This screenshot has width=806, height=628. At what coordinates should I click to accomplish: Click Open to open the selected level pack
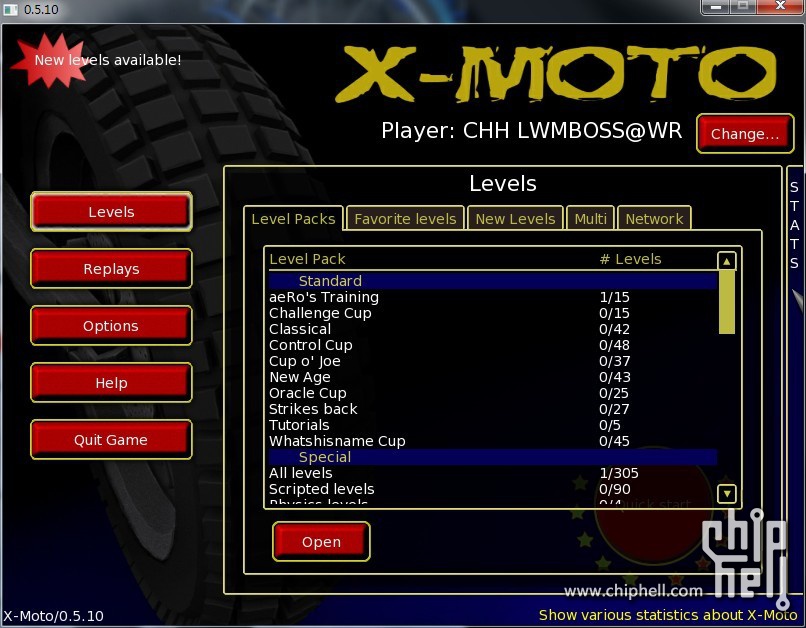coord(321,542)
